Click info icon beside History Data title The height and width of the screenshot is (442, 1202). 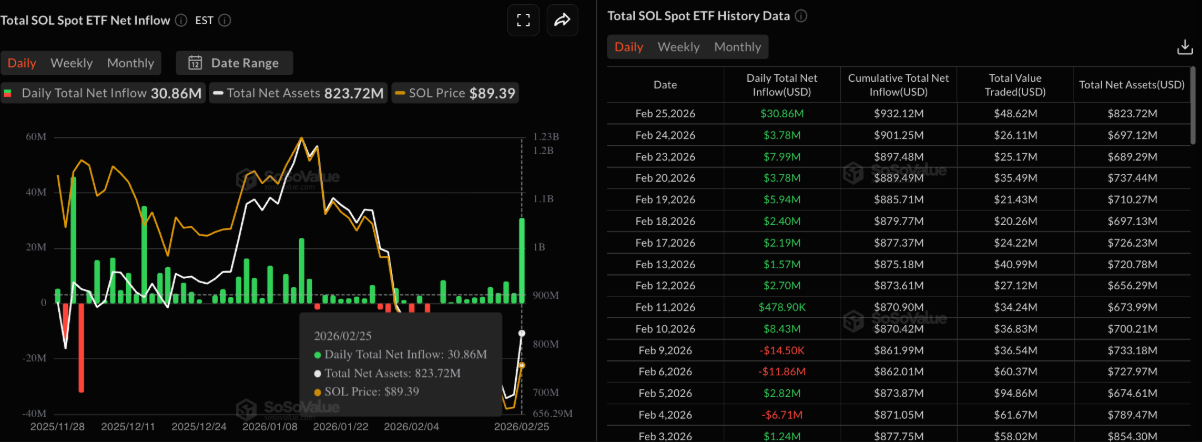click(x=801, y=16)
